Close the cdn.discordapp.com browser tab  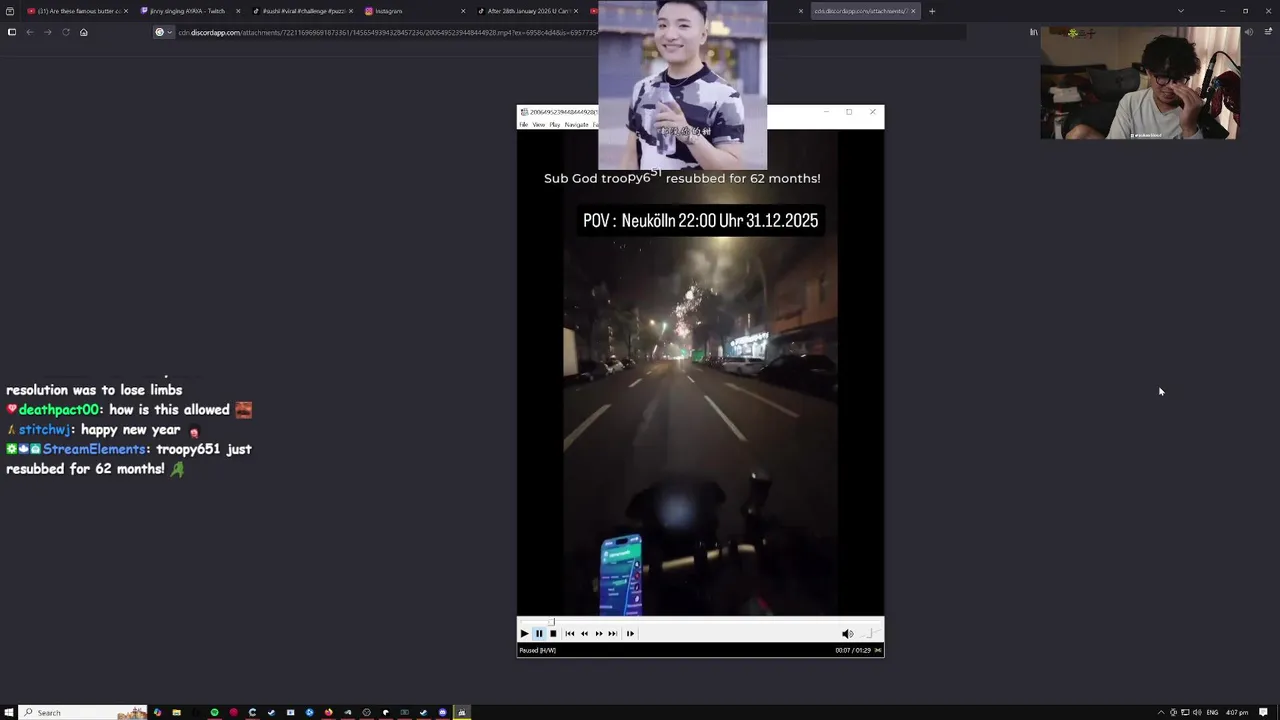[x=913, y=11]
